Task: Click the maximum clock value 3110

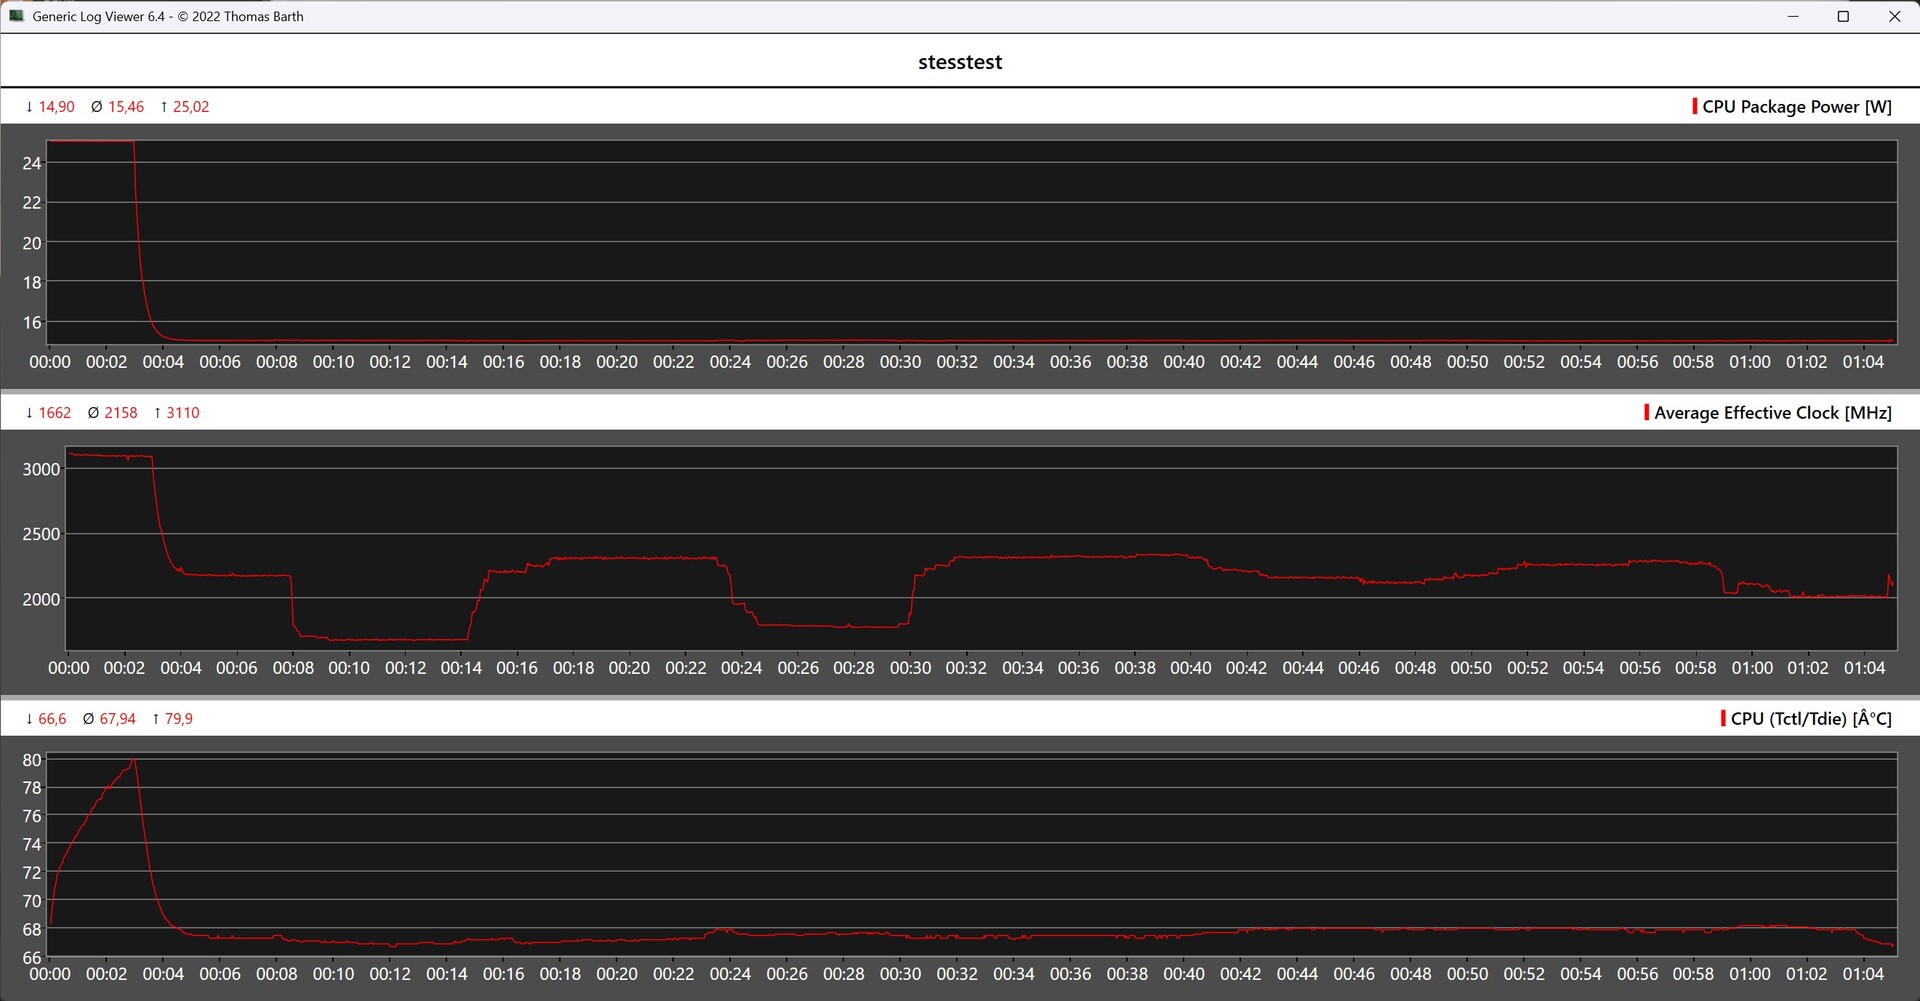Action: coord(183,413)
